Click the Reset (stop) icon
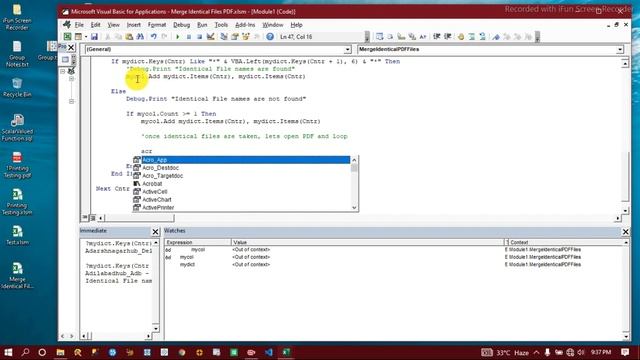640x360 pixels. click(199, 37)
